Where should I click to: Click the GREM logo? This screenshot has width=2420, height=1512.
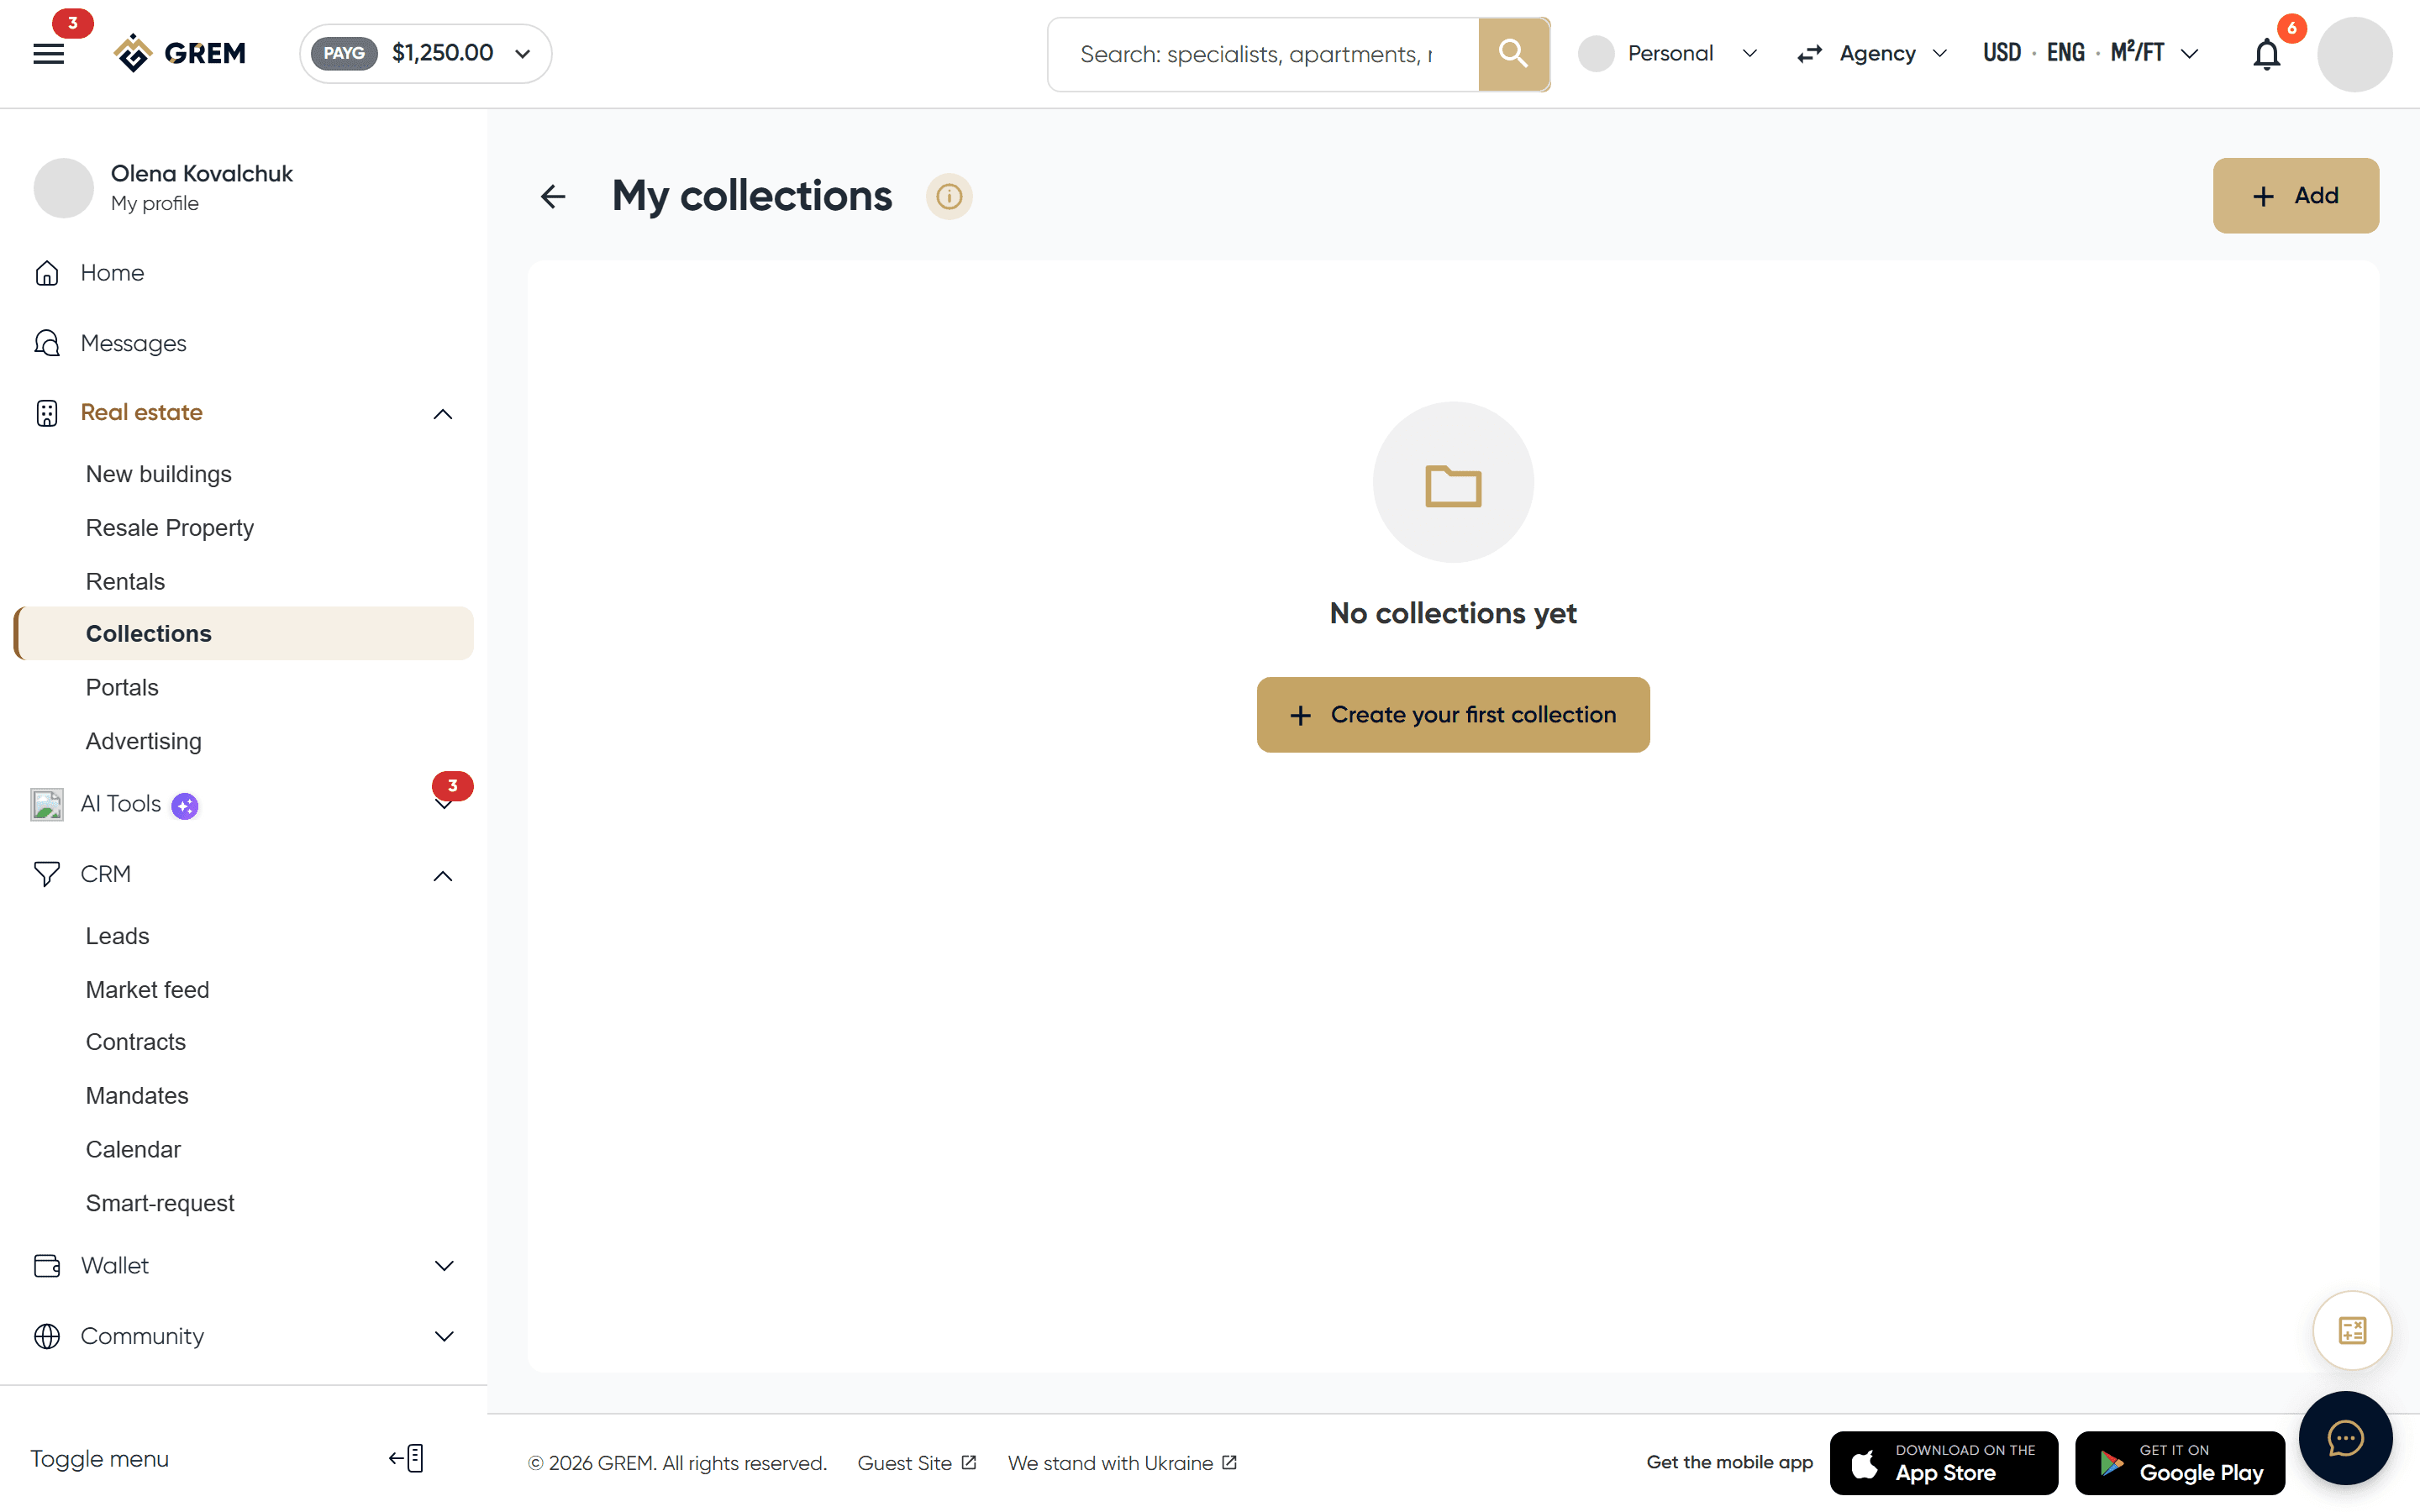click(x=180, y=53)
